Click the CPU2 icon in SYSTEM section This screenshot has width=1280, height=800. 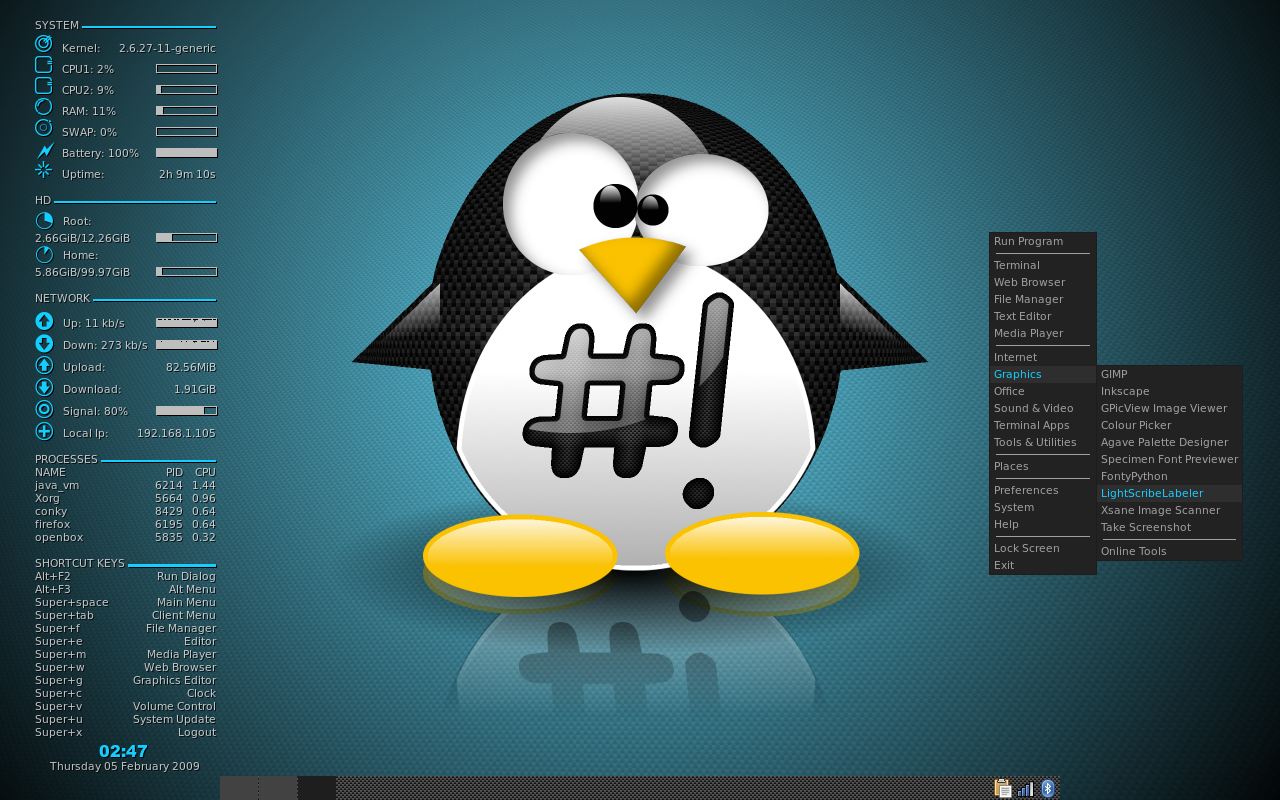tap(43, 86)
